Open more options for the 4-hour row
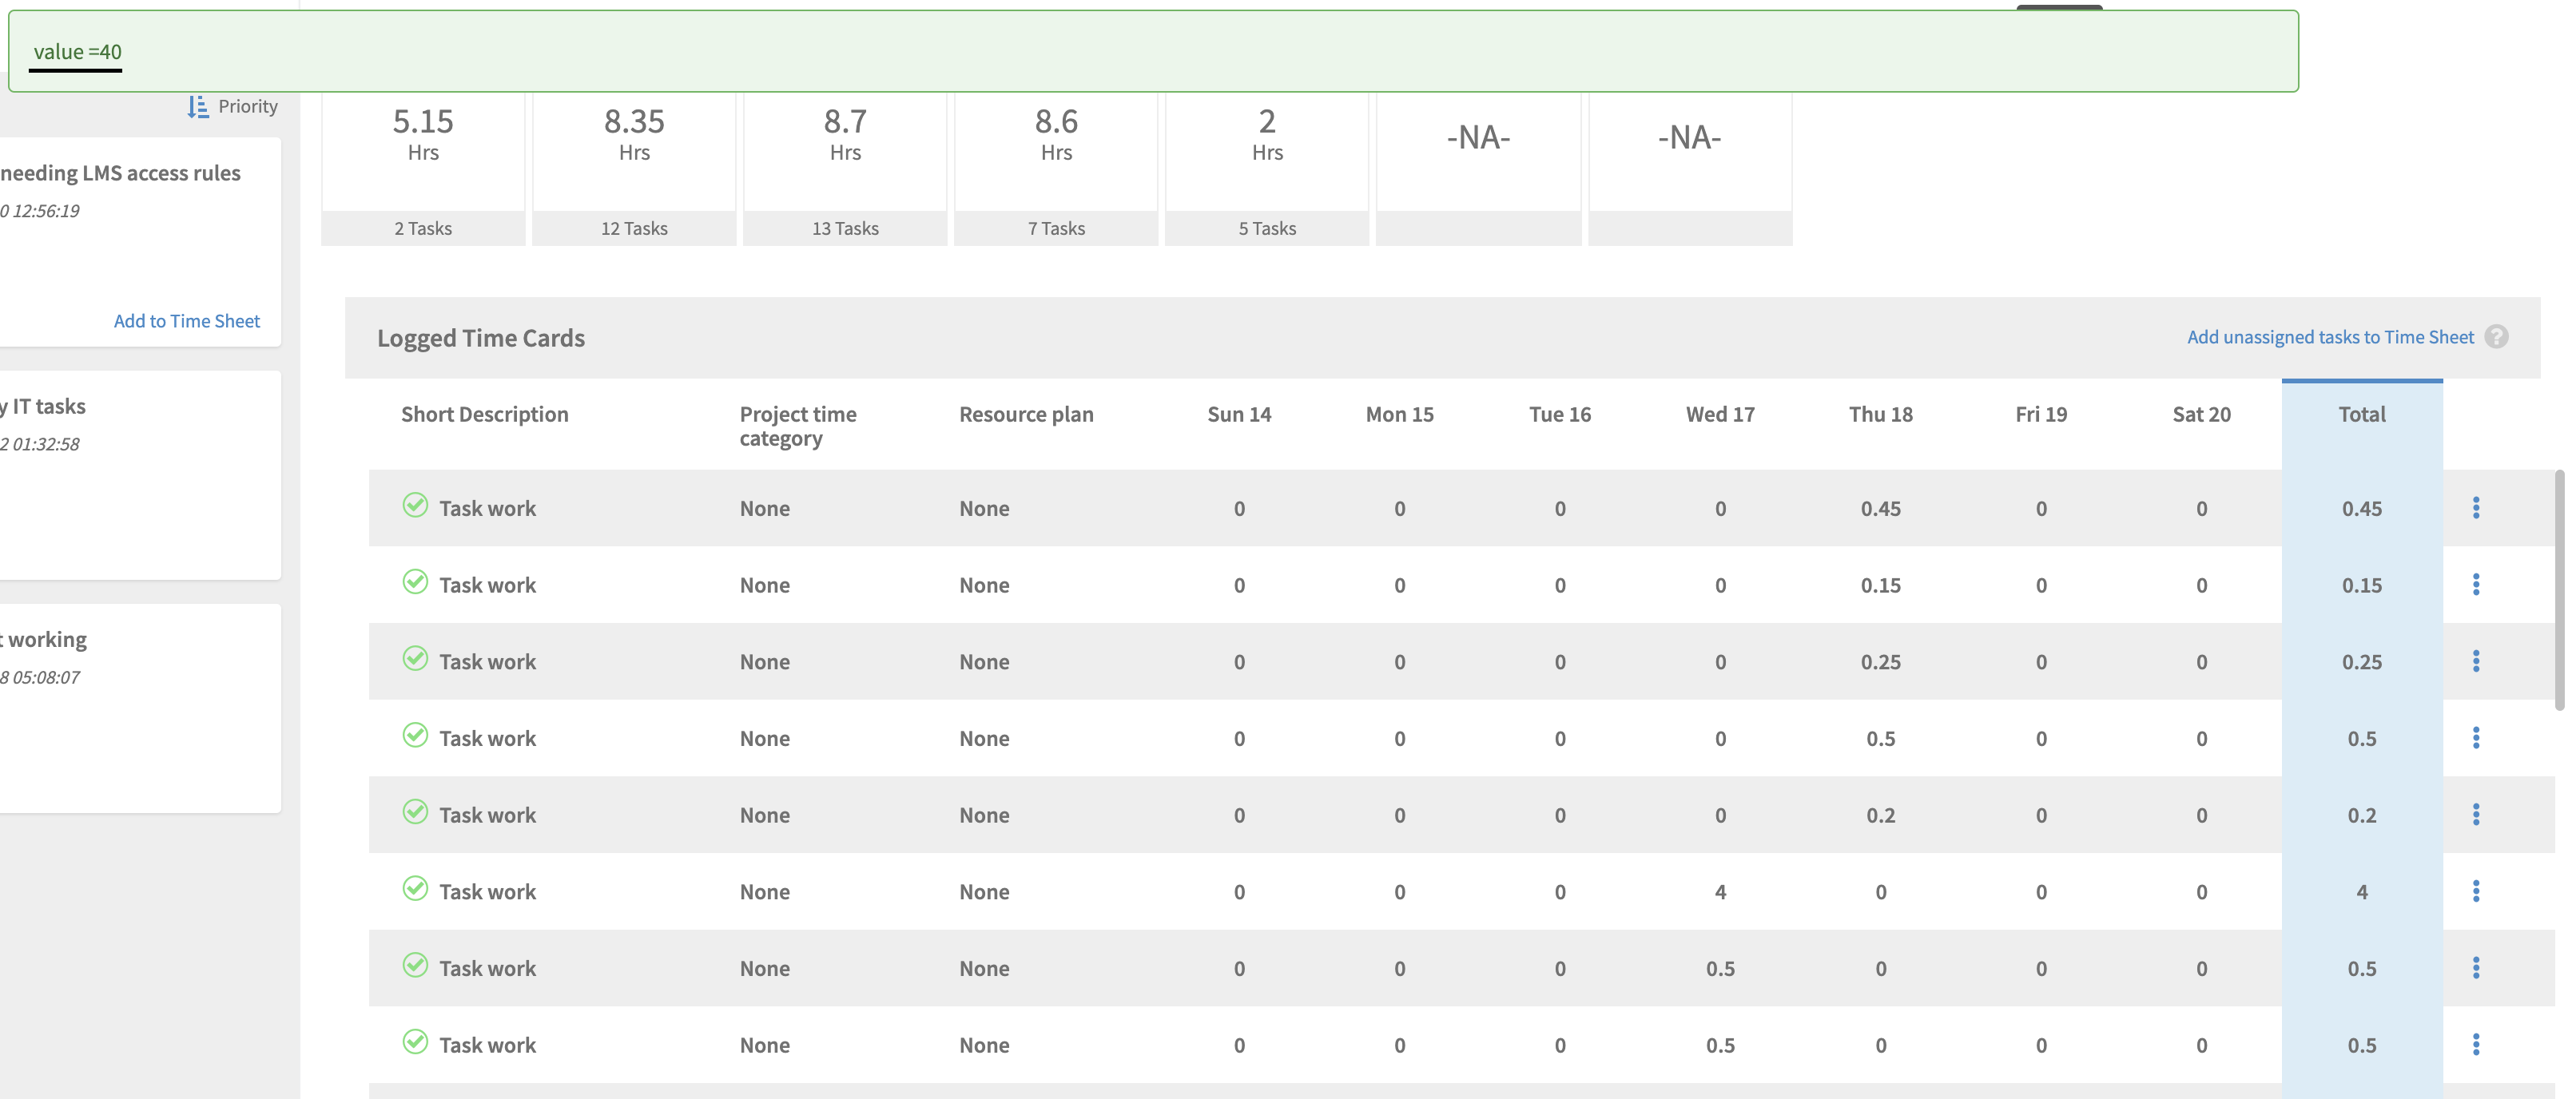The width and height of the screenshot is (2576, 1099). pos(2476,891)
